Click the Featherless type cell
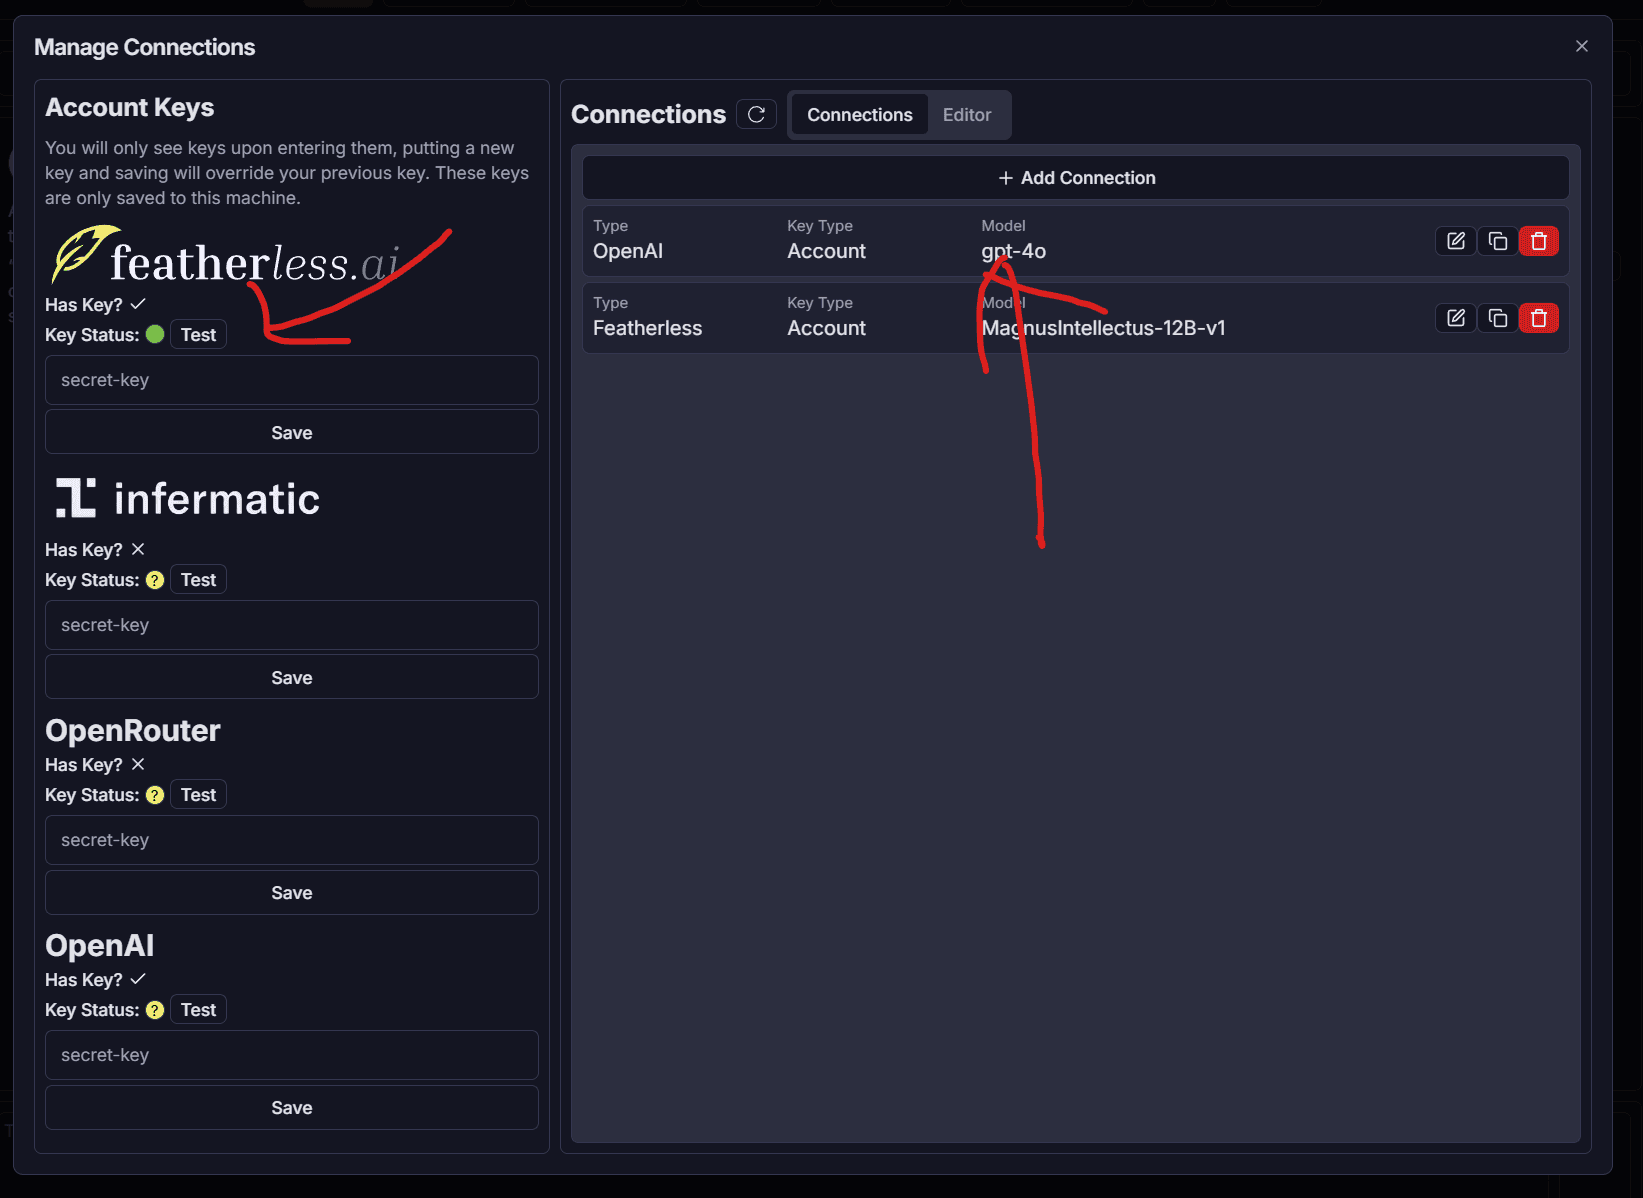This screenshot has width=1643, height=1198. (648, 328)
